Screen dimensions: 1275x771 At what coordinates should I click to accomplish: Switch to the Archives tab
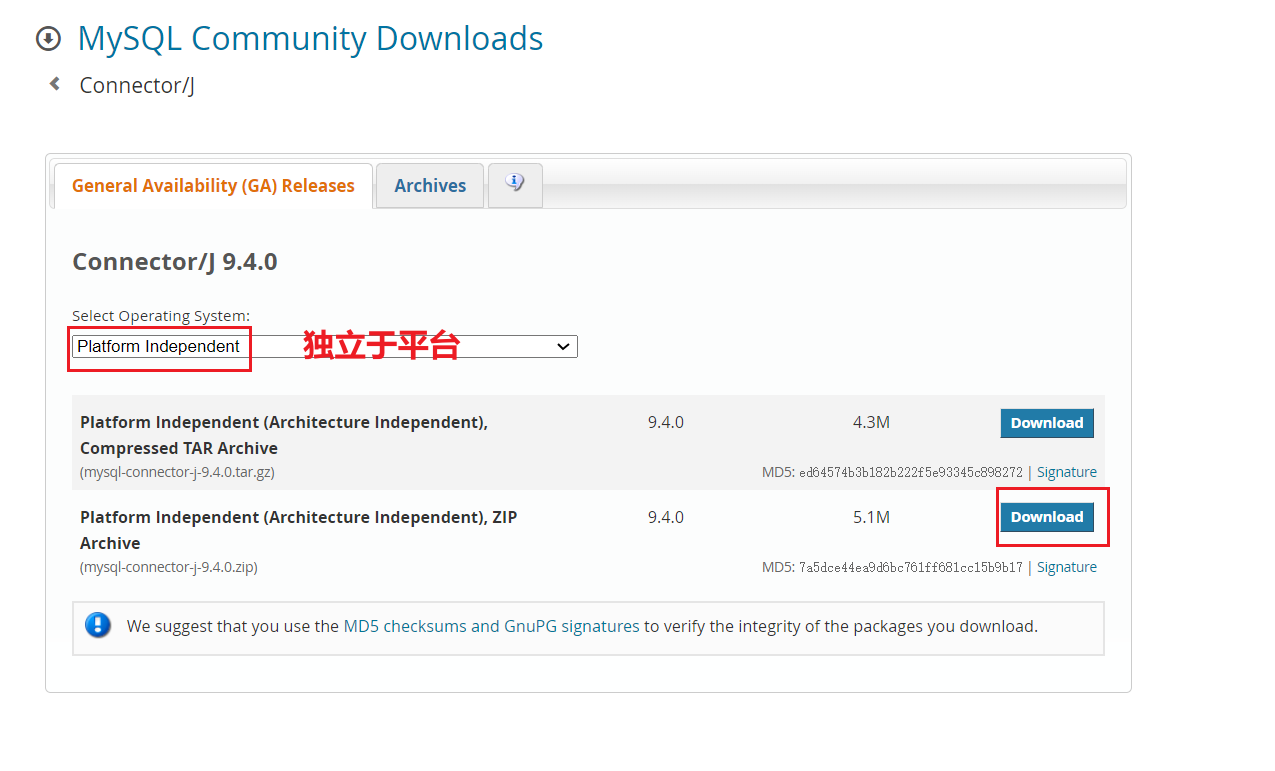click(x=430, y=186)
